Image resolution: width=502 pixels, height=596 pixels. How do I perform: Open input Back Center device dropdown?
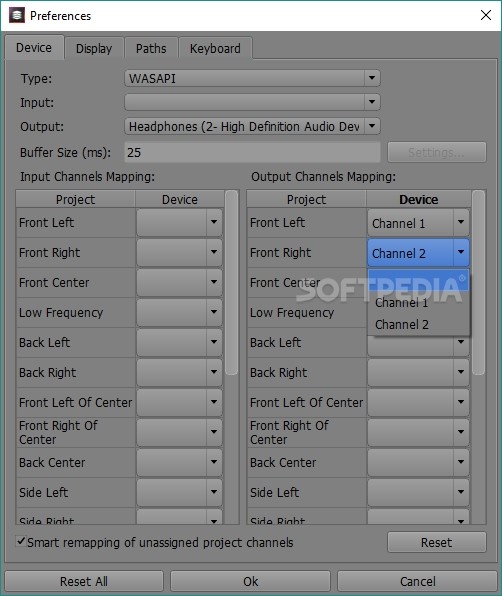coord(179,462)
